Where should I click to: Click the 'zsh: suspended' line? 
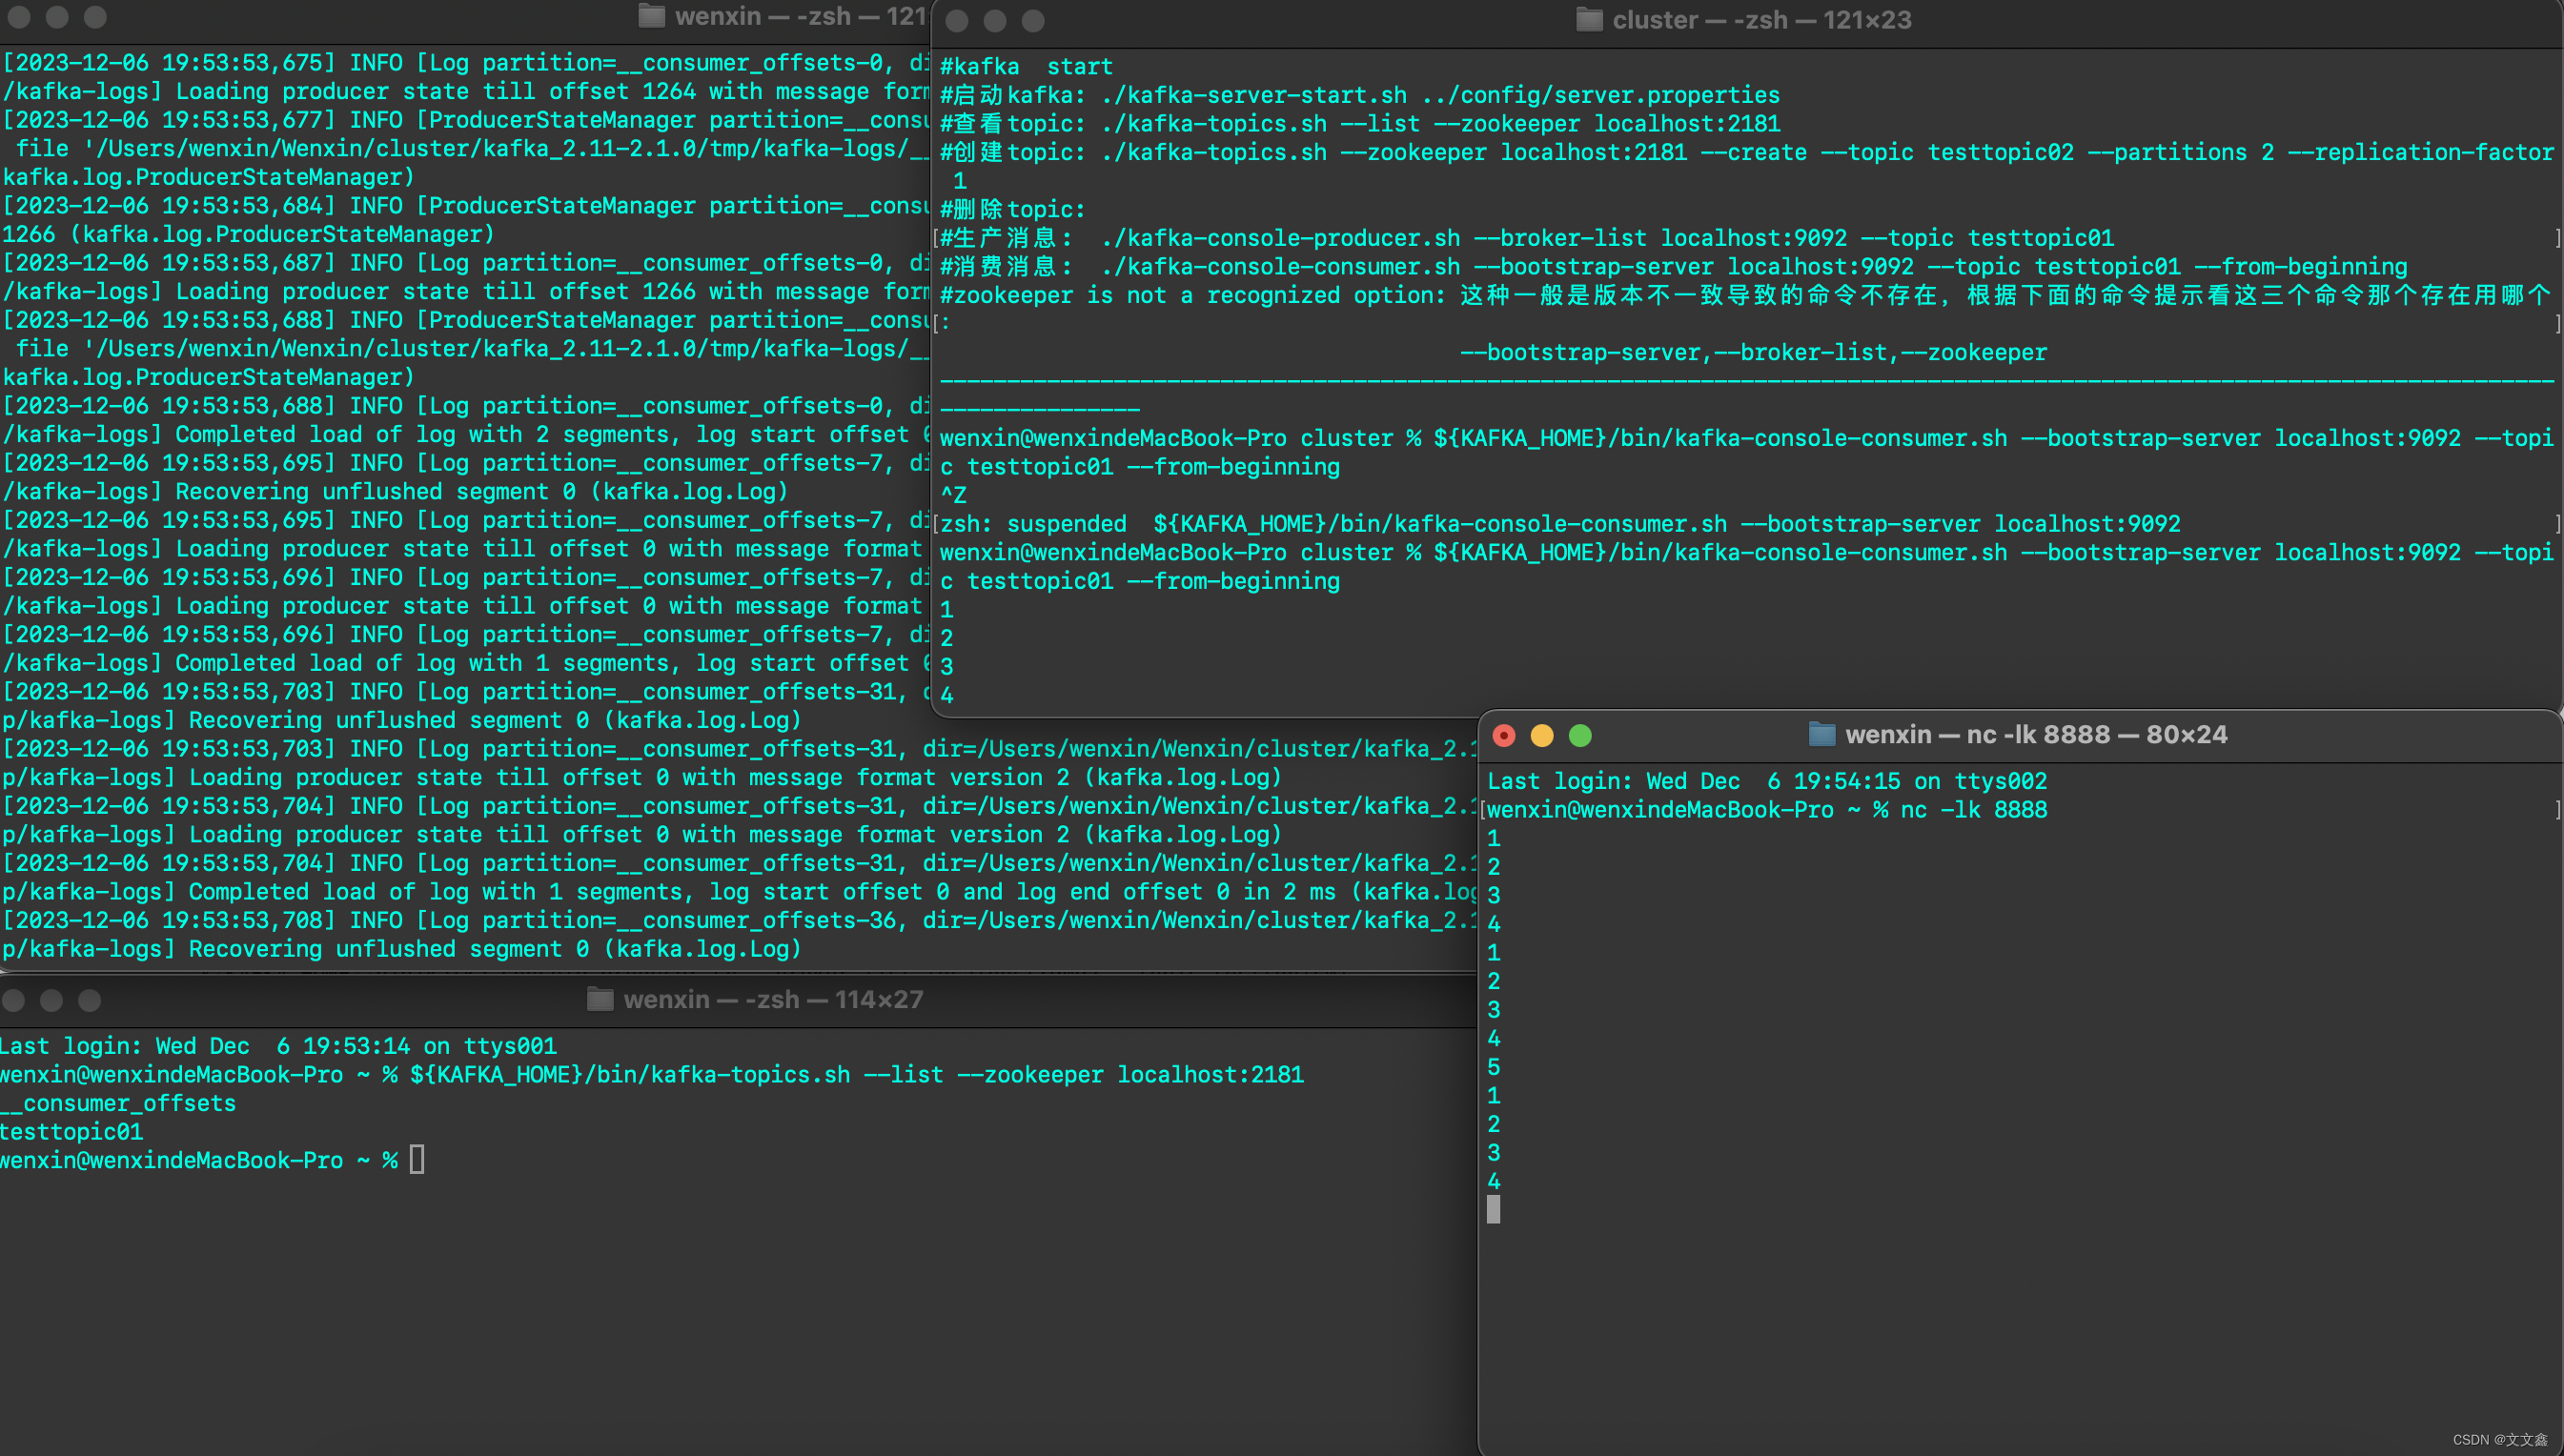[x=1560, y=524]
